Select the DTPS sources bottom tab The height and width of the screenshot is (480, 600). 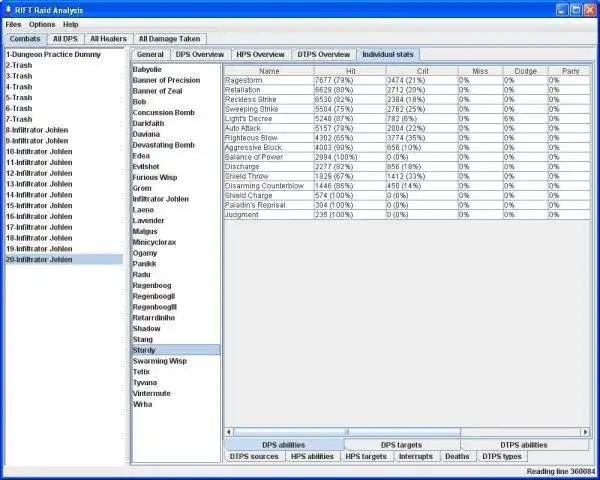[x=254, y=456]
